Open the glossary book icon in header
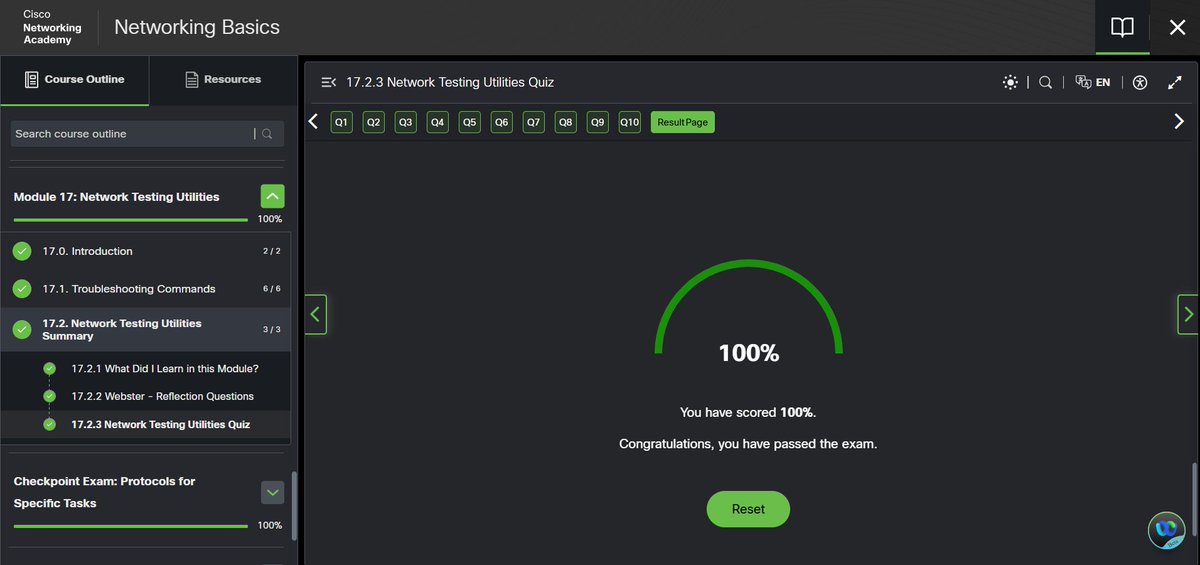1200x565 pixels. 1122,27
